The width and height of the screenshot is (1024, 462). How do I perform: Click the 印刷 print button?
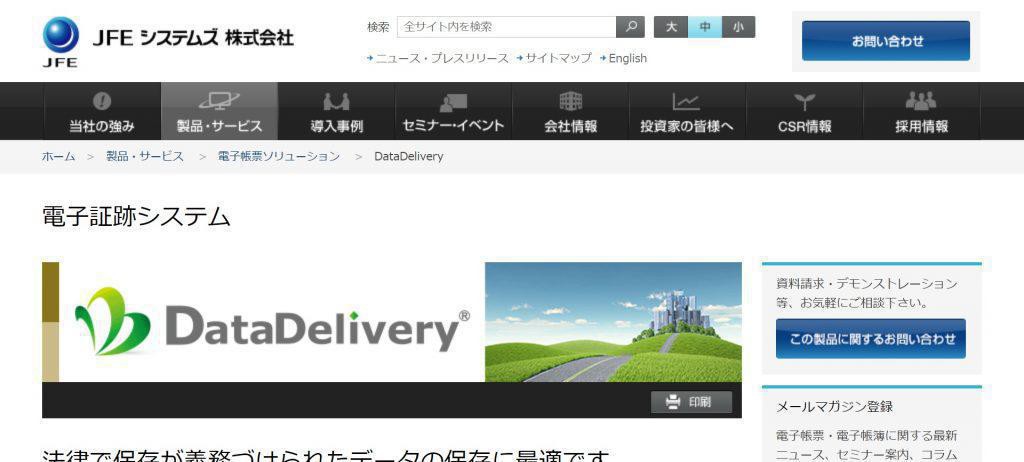[x=692, y=402]
